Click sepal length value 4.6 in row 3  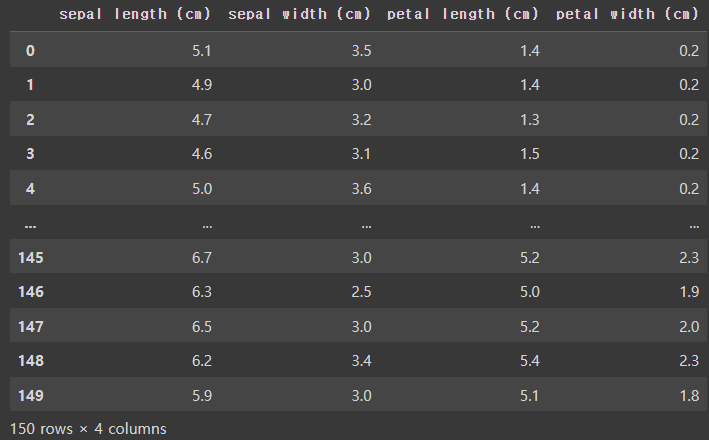tap(202, 154)
